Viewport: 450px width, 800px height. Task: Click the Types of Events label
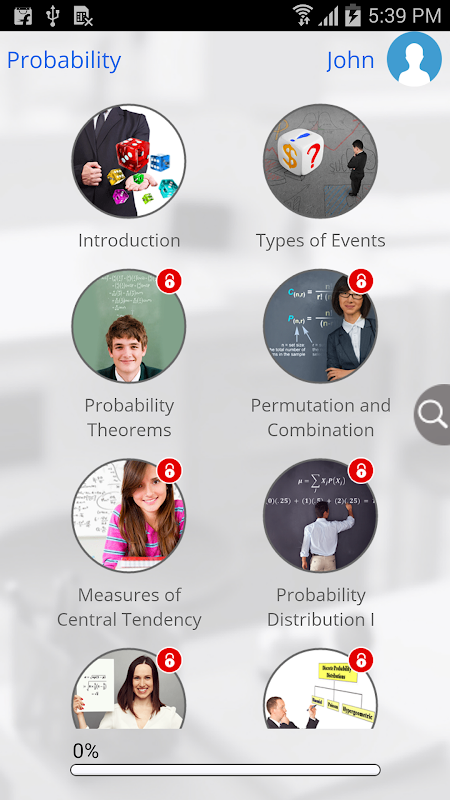(x=320, y=240)
